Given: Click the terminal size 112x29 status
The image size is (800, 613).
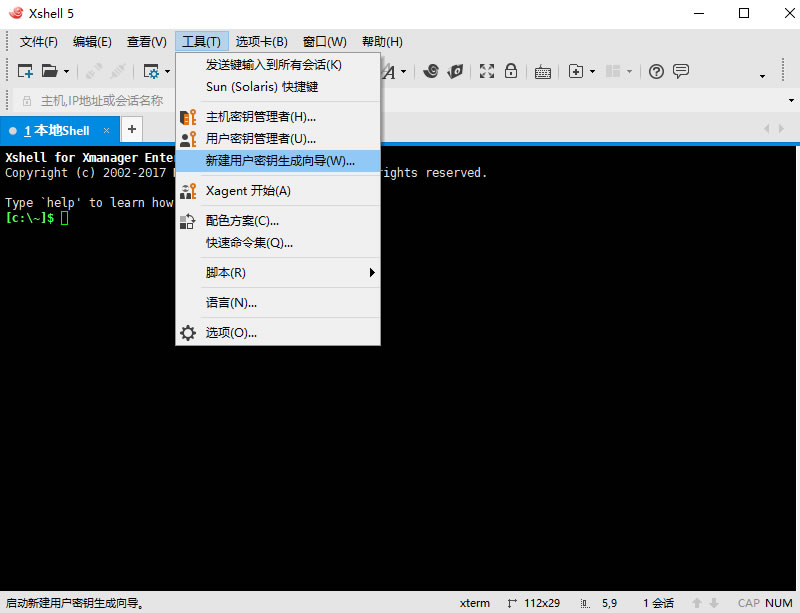Looking at the screenshot, I should tap(542, 603).
